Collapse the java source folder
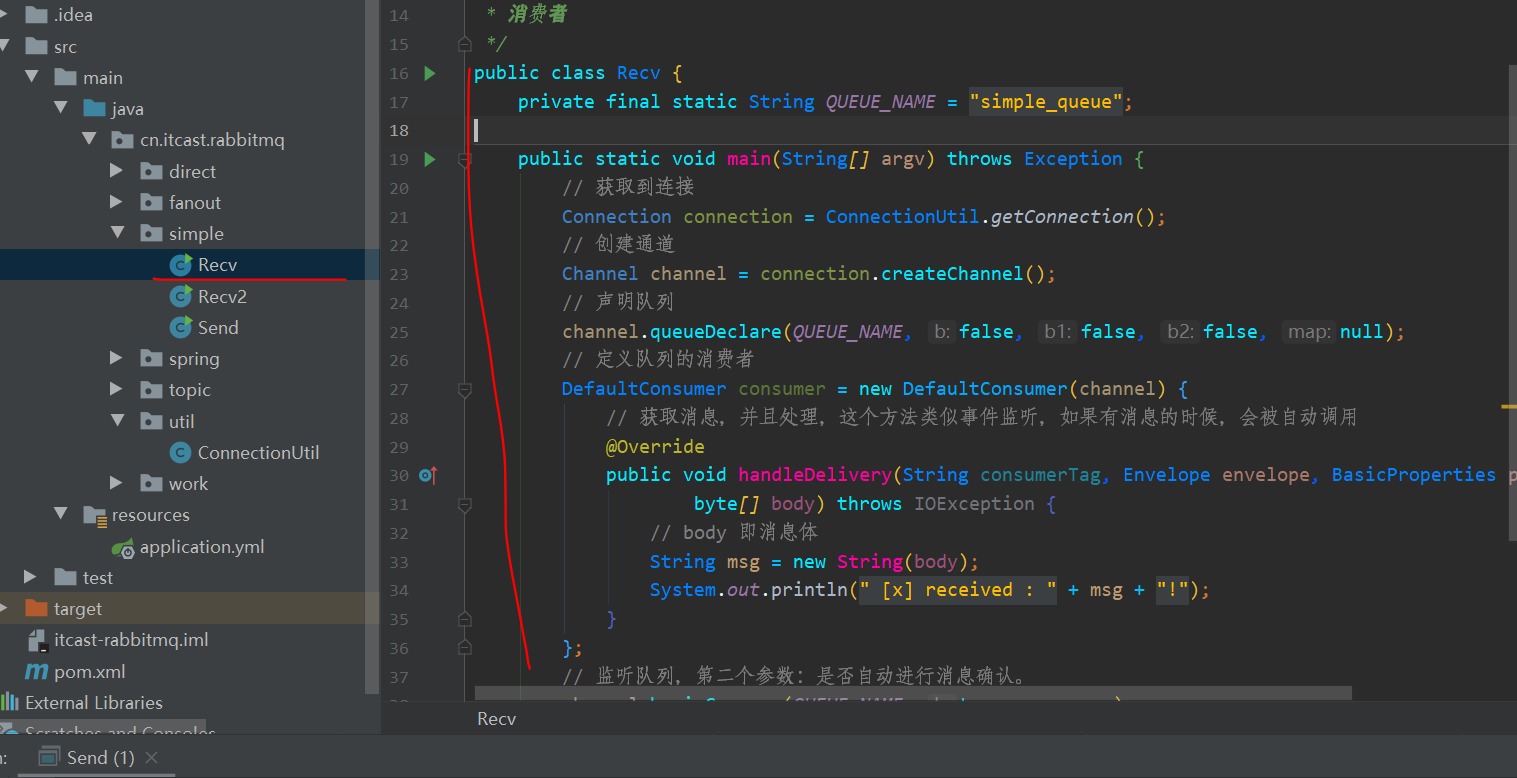The image size is (1517, 778). [61, 109]
